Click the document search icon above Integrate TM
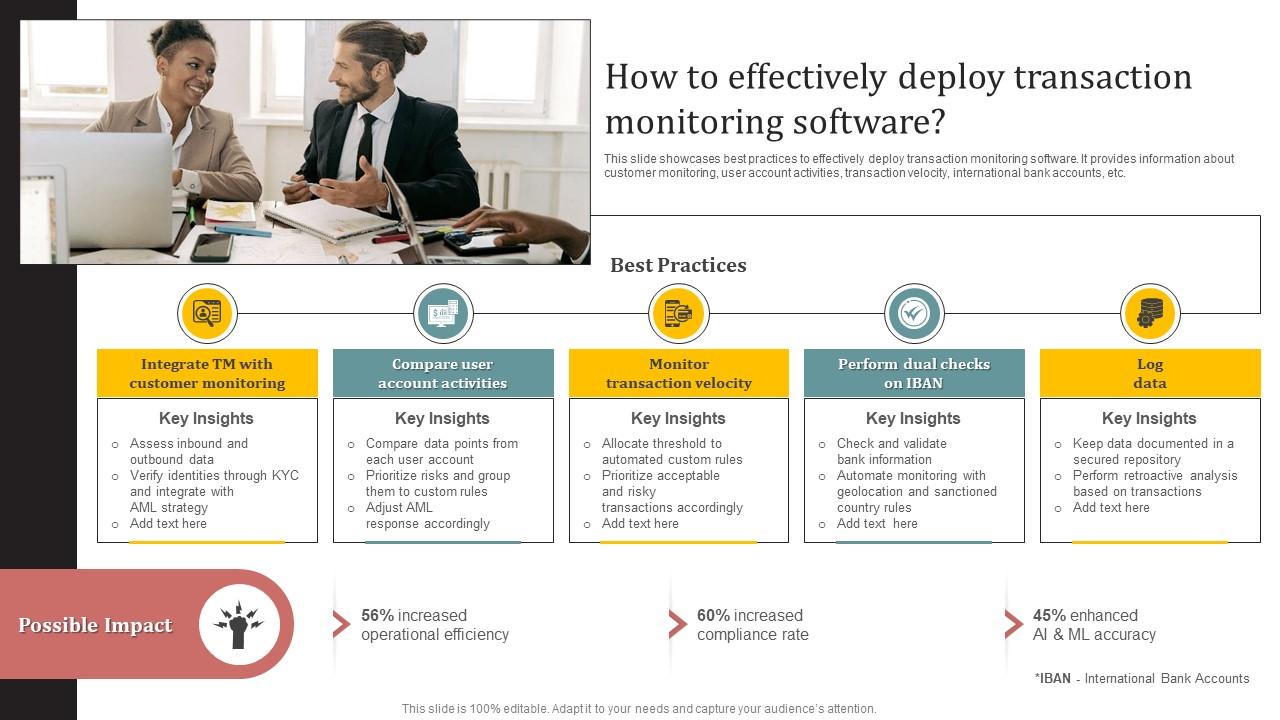This screenshot has width=1280, height=720. 207,313
